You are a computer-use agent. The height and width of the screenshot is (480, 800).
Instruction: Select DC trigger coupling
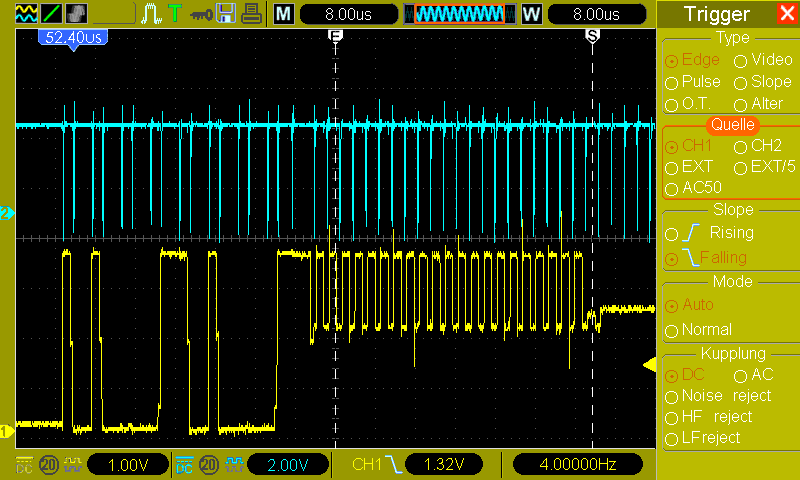pos(685,375)
